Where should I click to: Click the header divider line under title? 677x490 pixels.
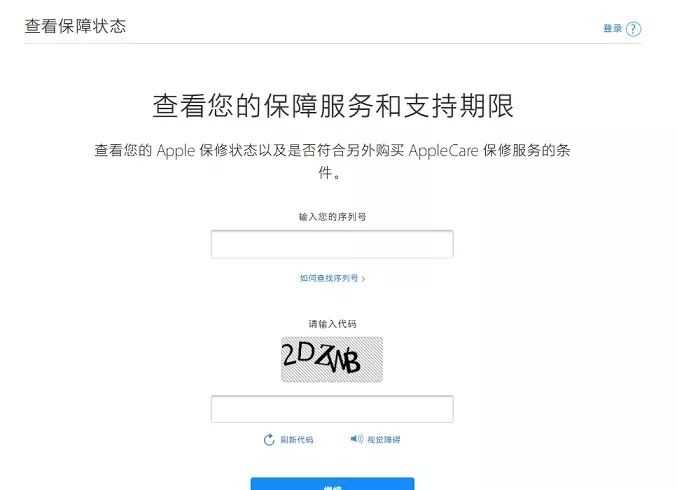click(x=332, y=43)
